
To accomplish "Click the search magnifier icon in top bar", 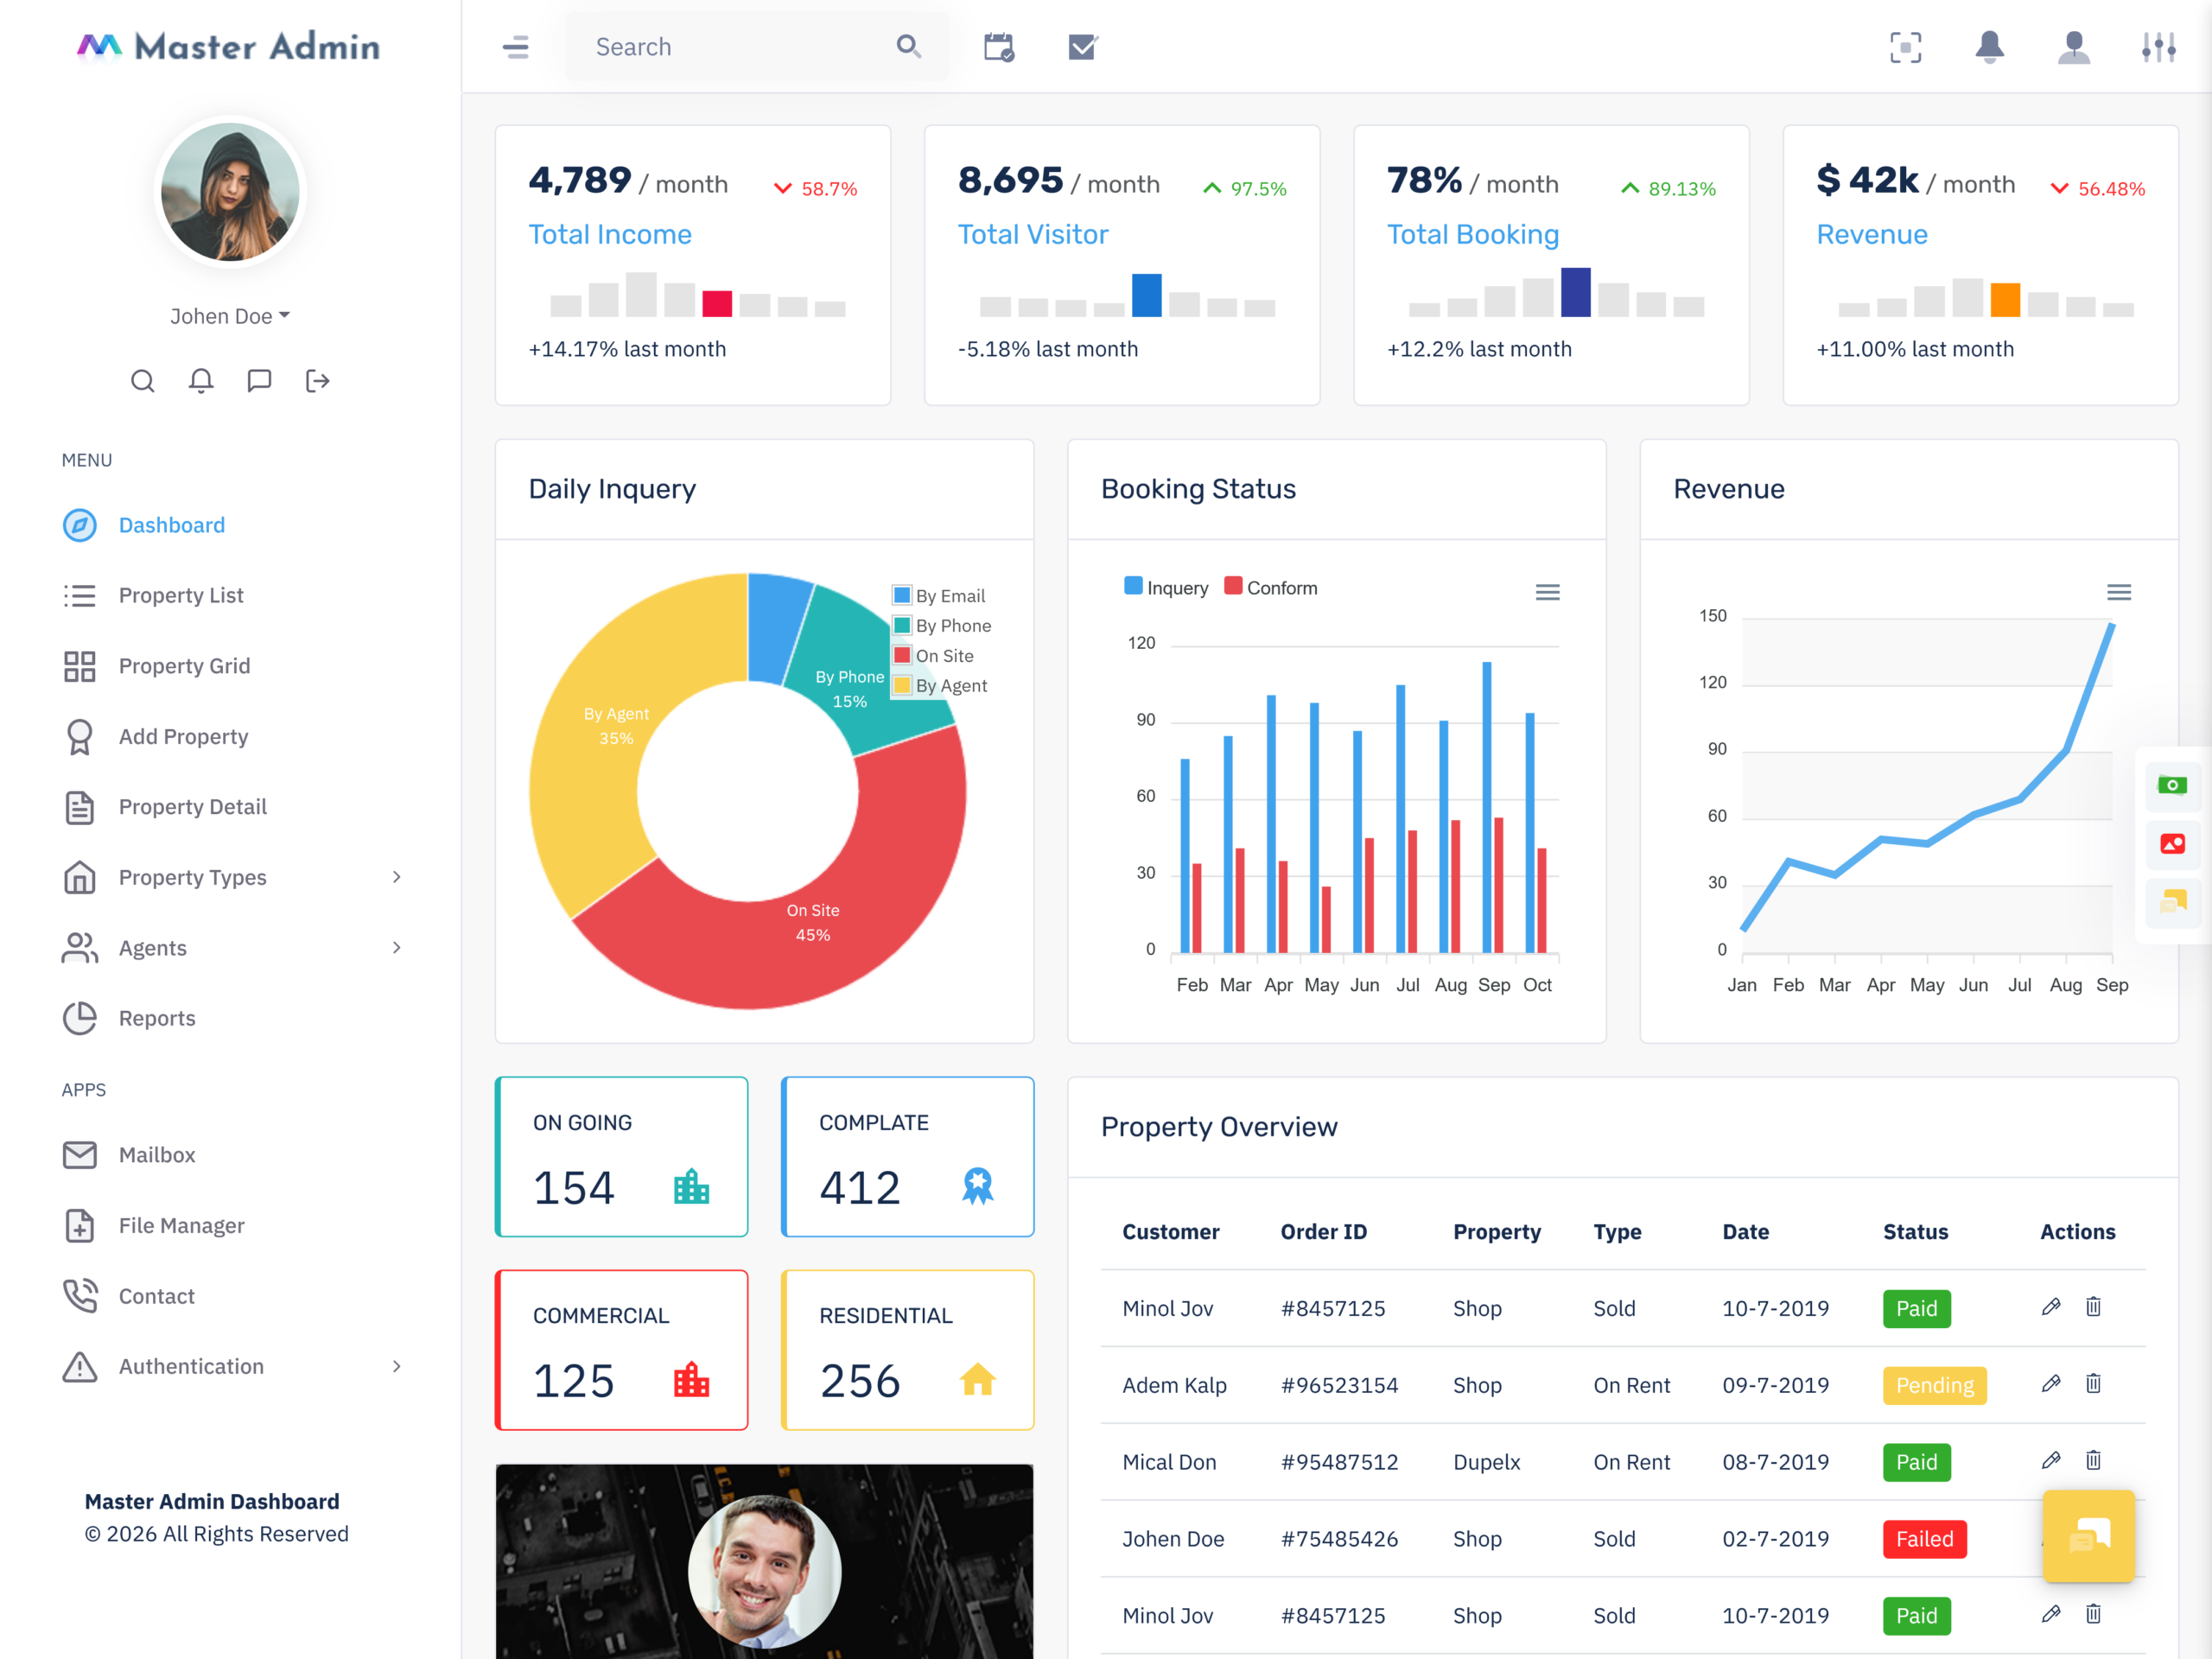I will click(908, 46).
